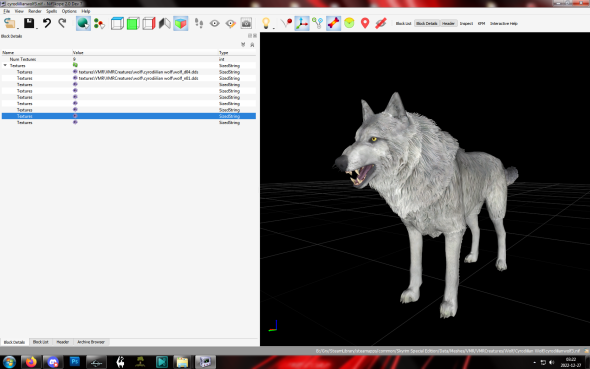Toggle the Block Details panel button

[427, 23]
